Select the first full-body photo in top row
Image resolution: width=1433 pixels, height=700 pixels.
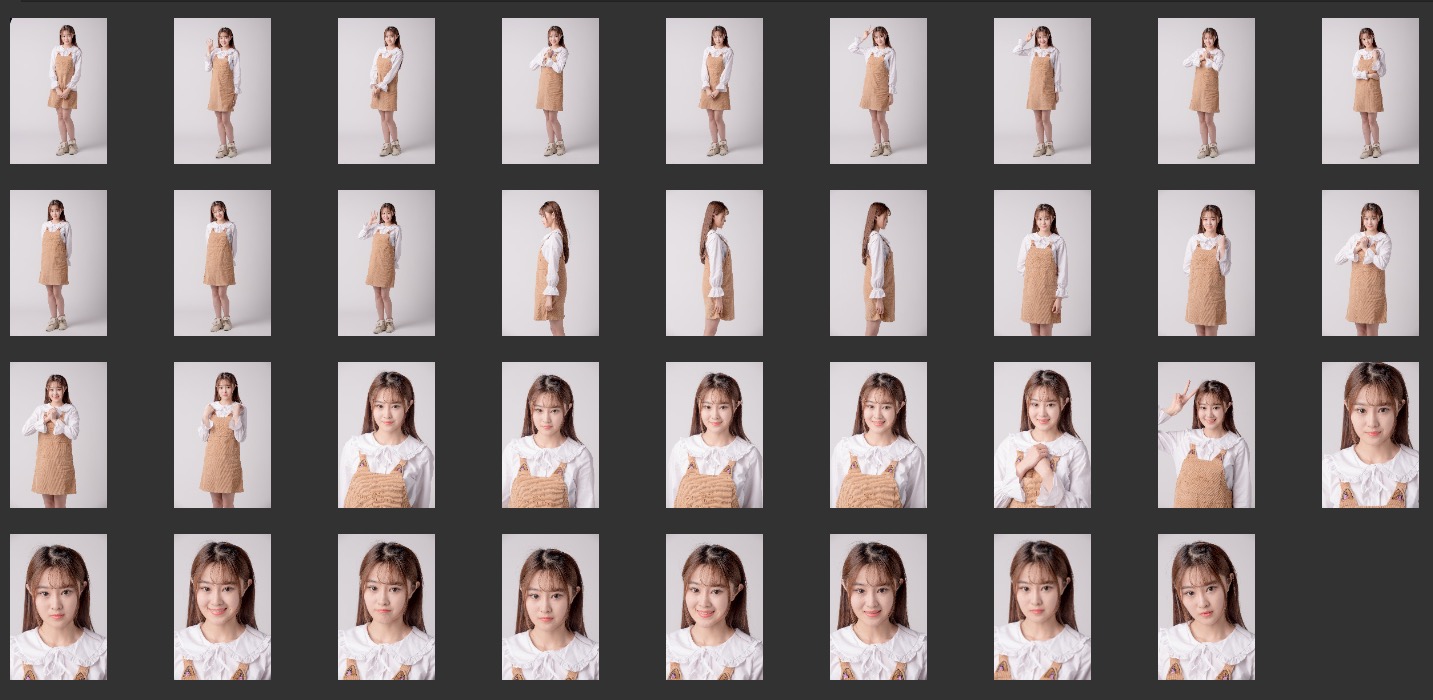point(58,91)
